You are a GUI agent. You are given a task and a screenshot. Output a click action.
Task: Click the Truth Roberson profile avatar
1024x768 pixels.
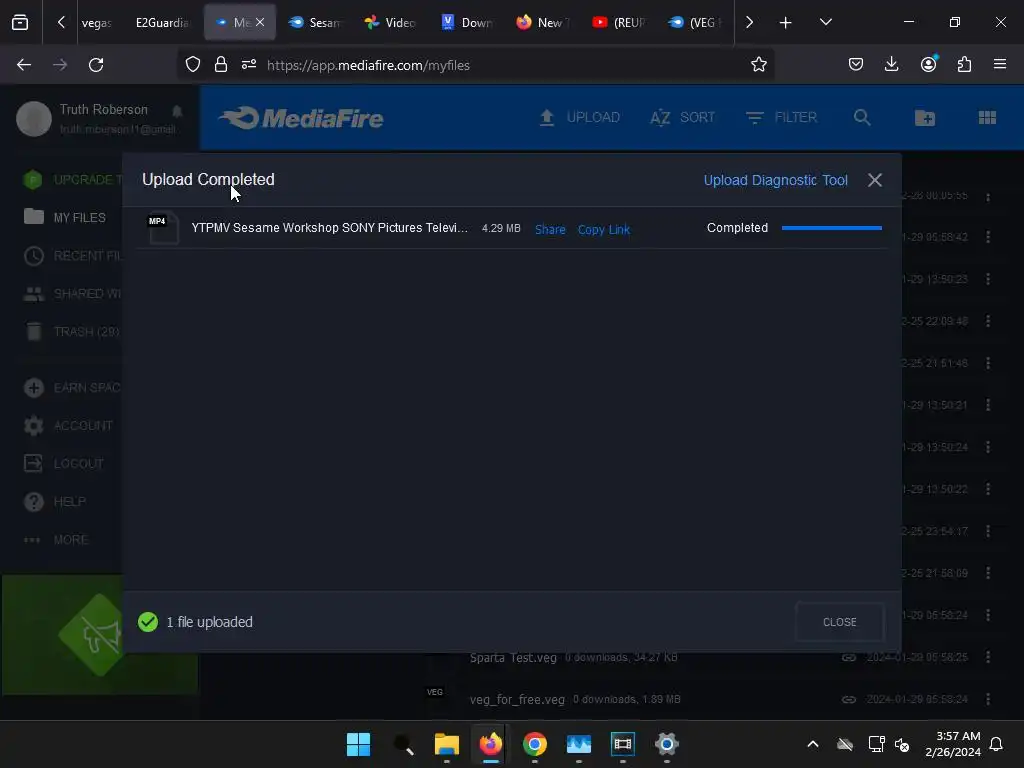point(34,119)
